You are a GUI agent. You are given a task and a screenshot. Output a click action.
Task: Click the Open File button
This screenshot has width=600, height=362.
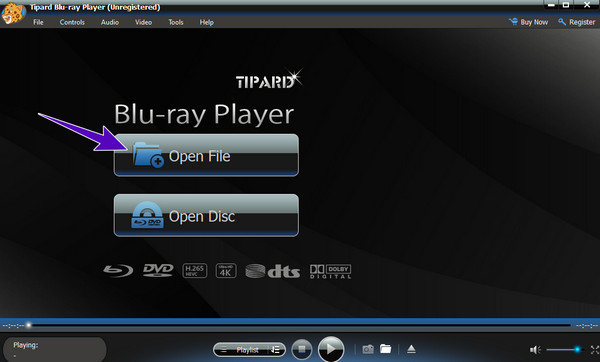pos(206,155)
